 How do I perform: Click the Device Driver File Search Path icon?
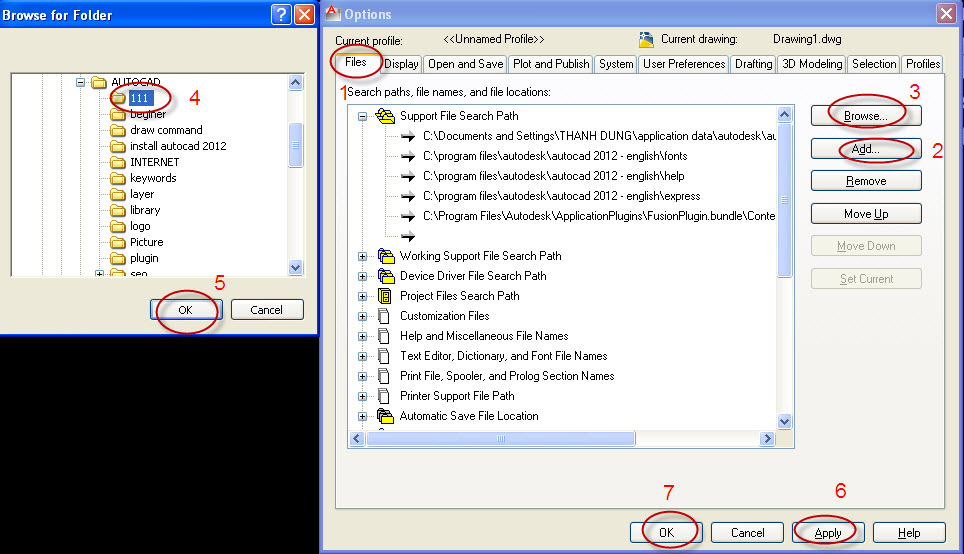(386, 276)
